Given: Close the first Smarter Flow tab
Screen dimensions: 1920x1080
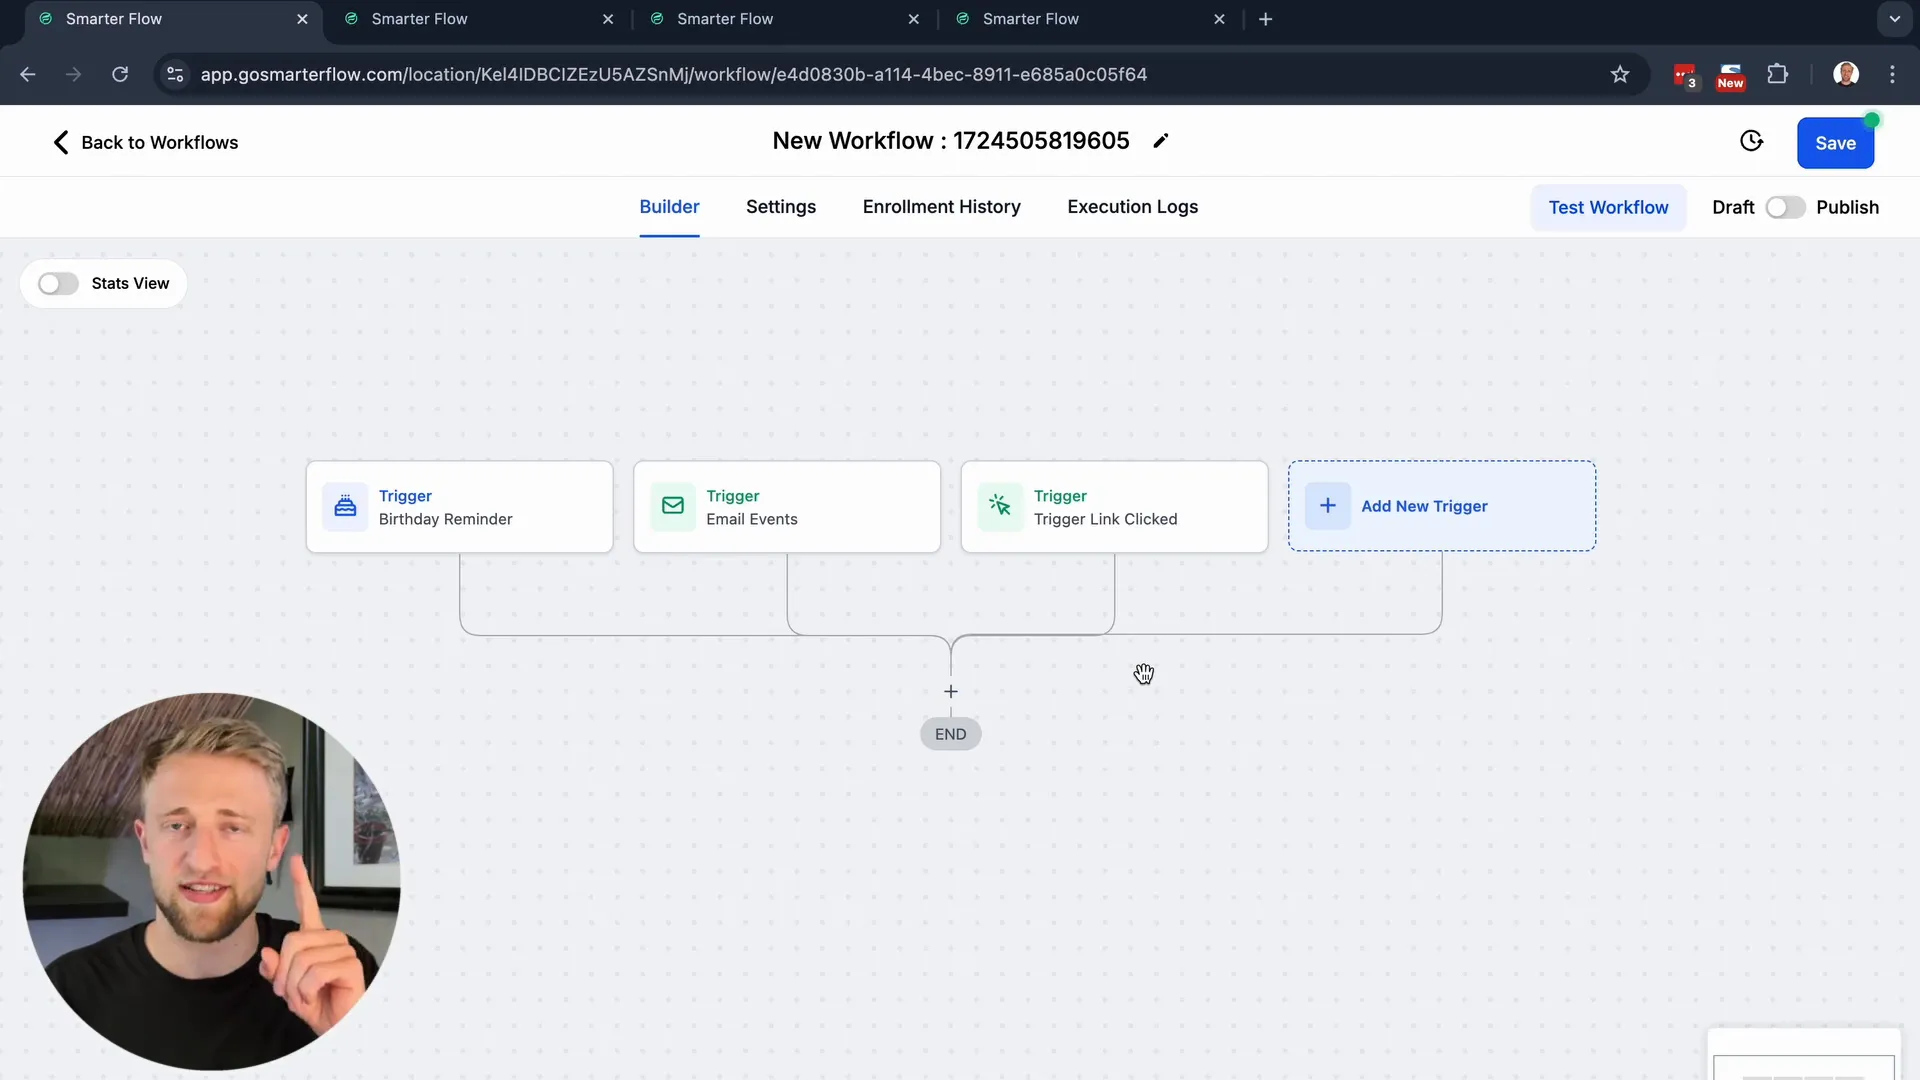Looking at the screenshot, I should (302, 19).
